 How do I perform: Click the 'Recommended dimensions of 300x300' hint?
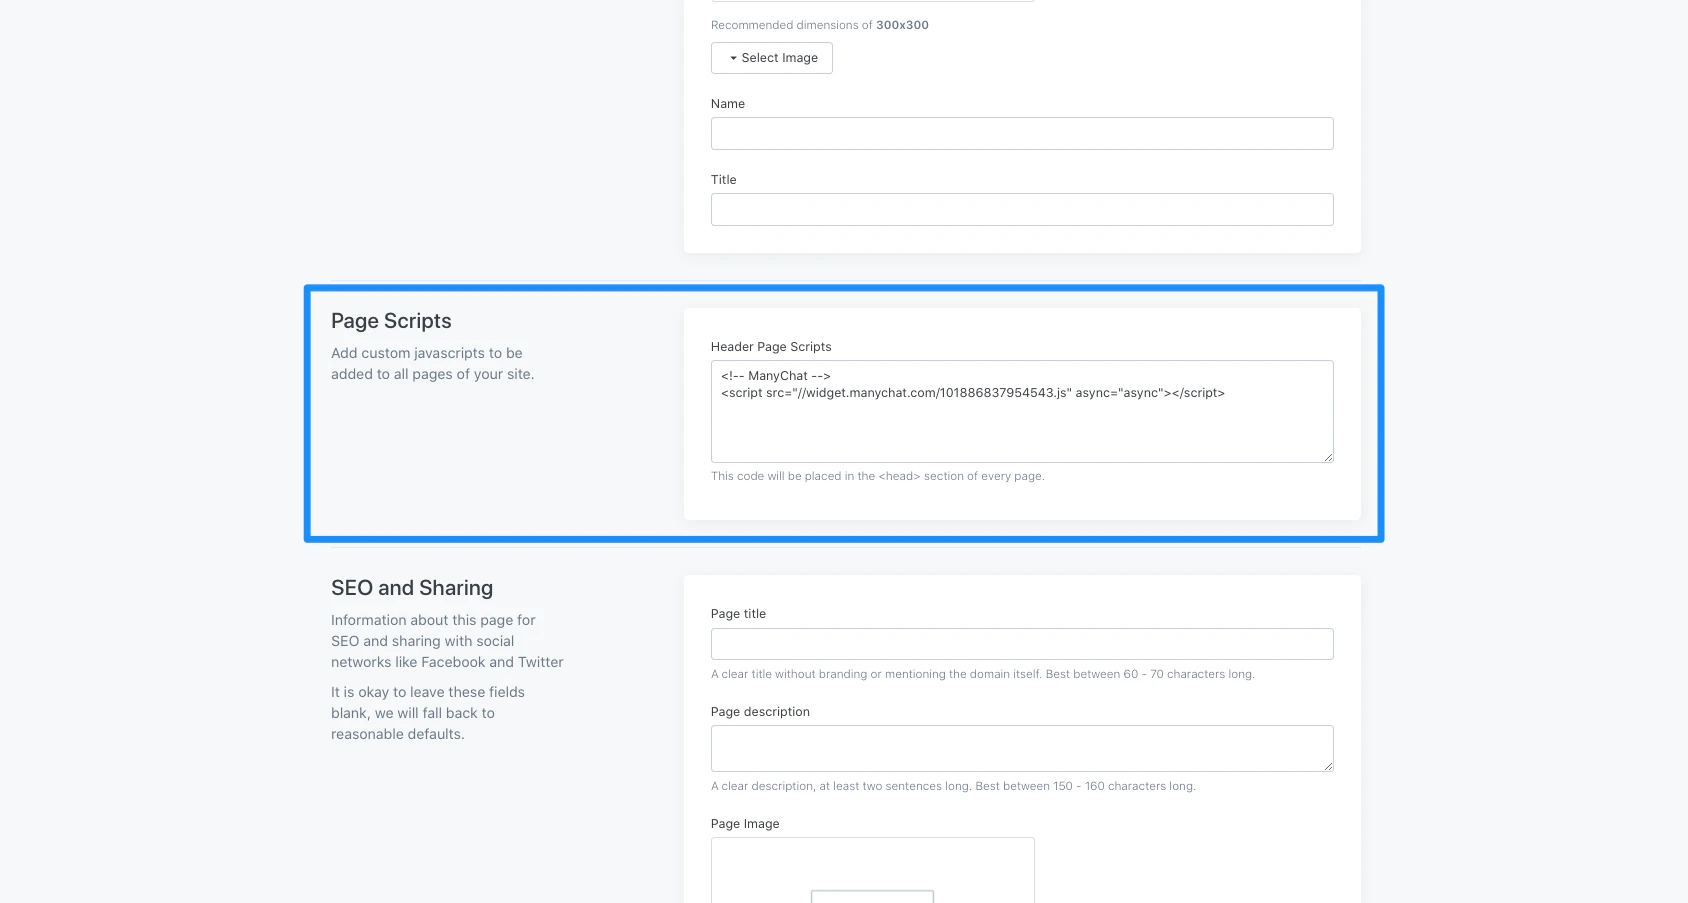820,25
